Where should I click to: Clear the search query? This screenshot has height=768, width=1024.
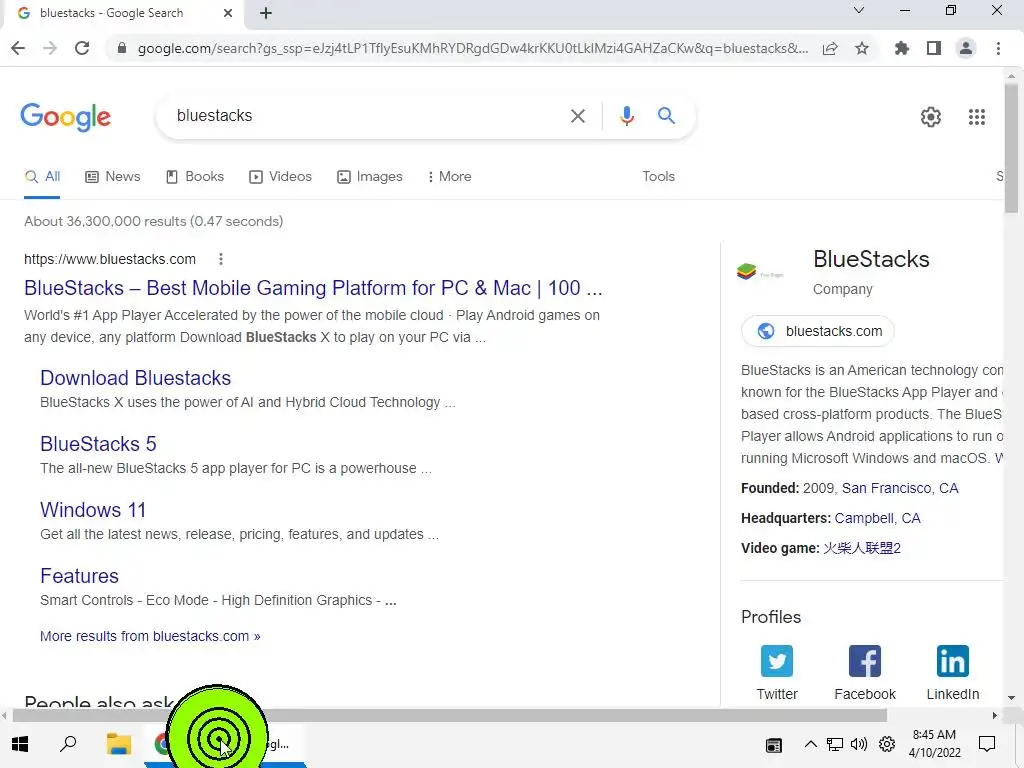[577, 116]
